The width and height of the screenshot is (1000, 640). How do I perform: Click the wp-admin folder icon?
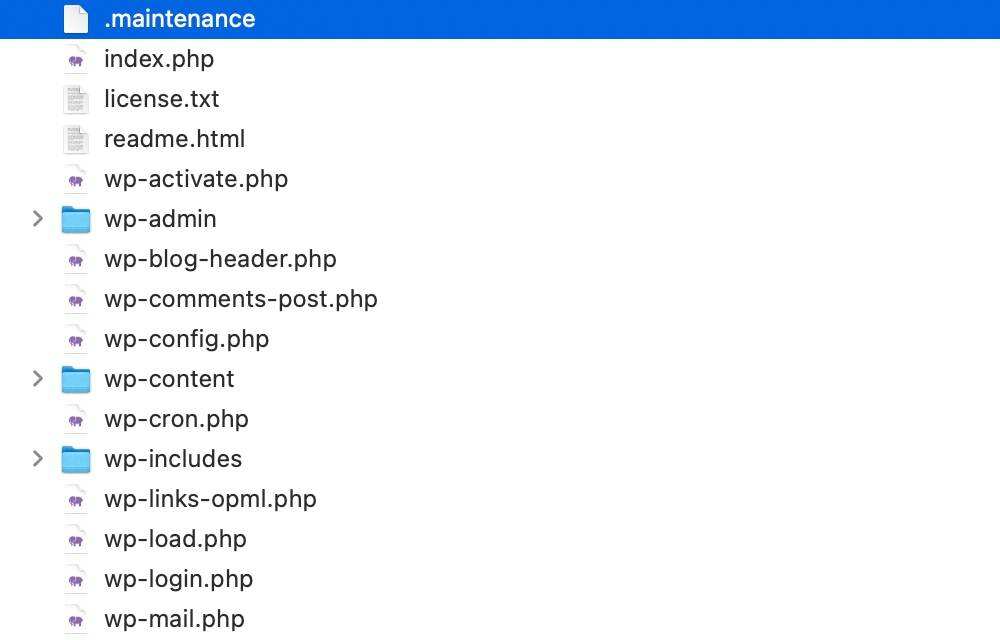tap(76, 219)
